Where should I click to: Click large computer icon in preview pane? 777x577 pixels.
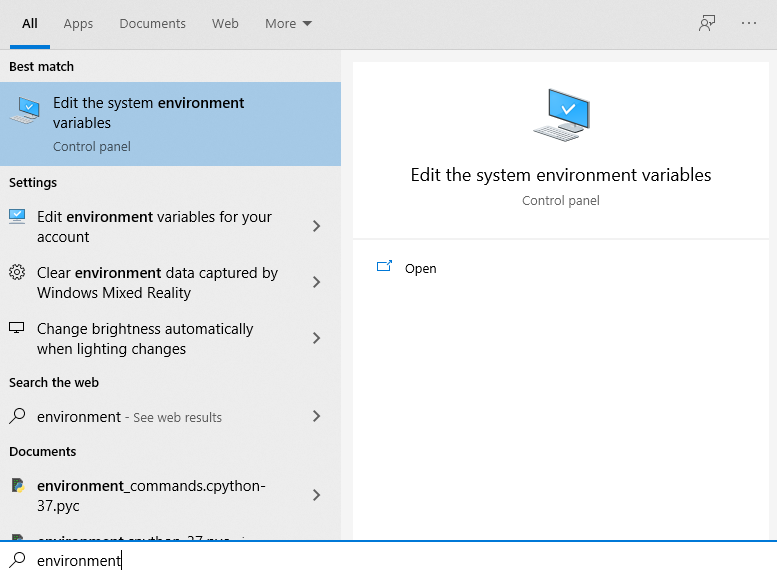point(561,115)
